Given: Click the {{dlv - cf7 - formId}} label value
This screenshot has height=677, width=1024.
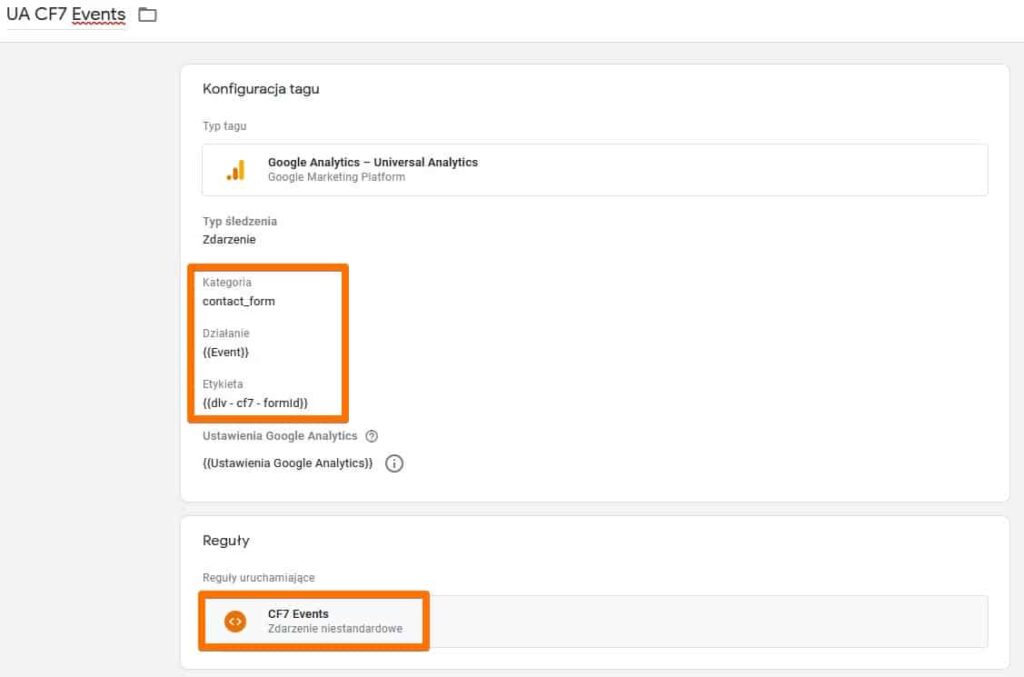Looking at the screenshot, I should (255, 403).
